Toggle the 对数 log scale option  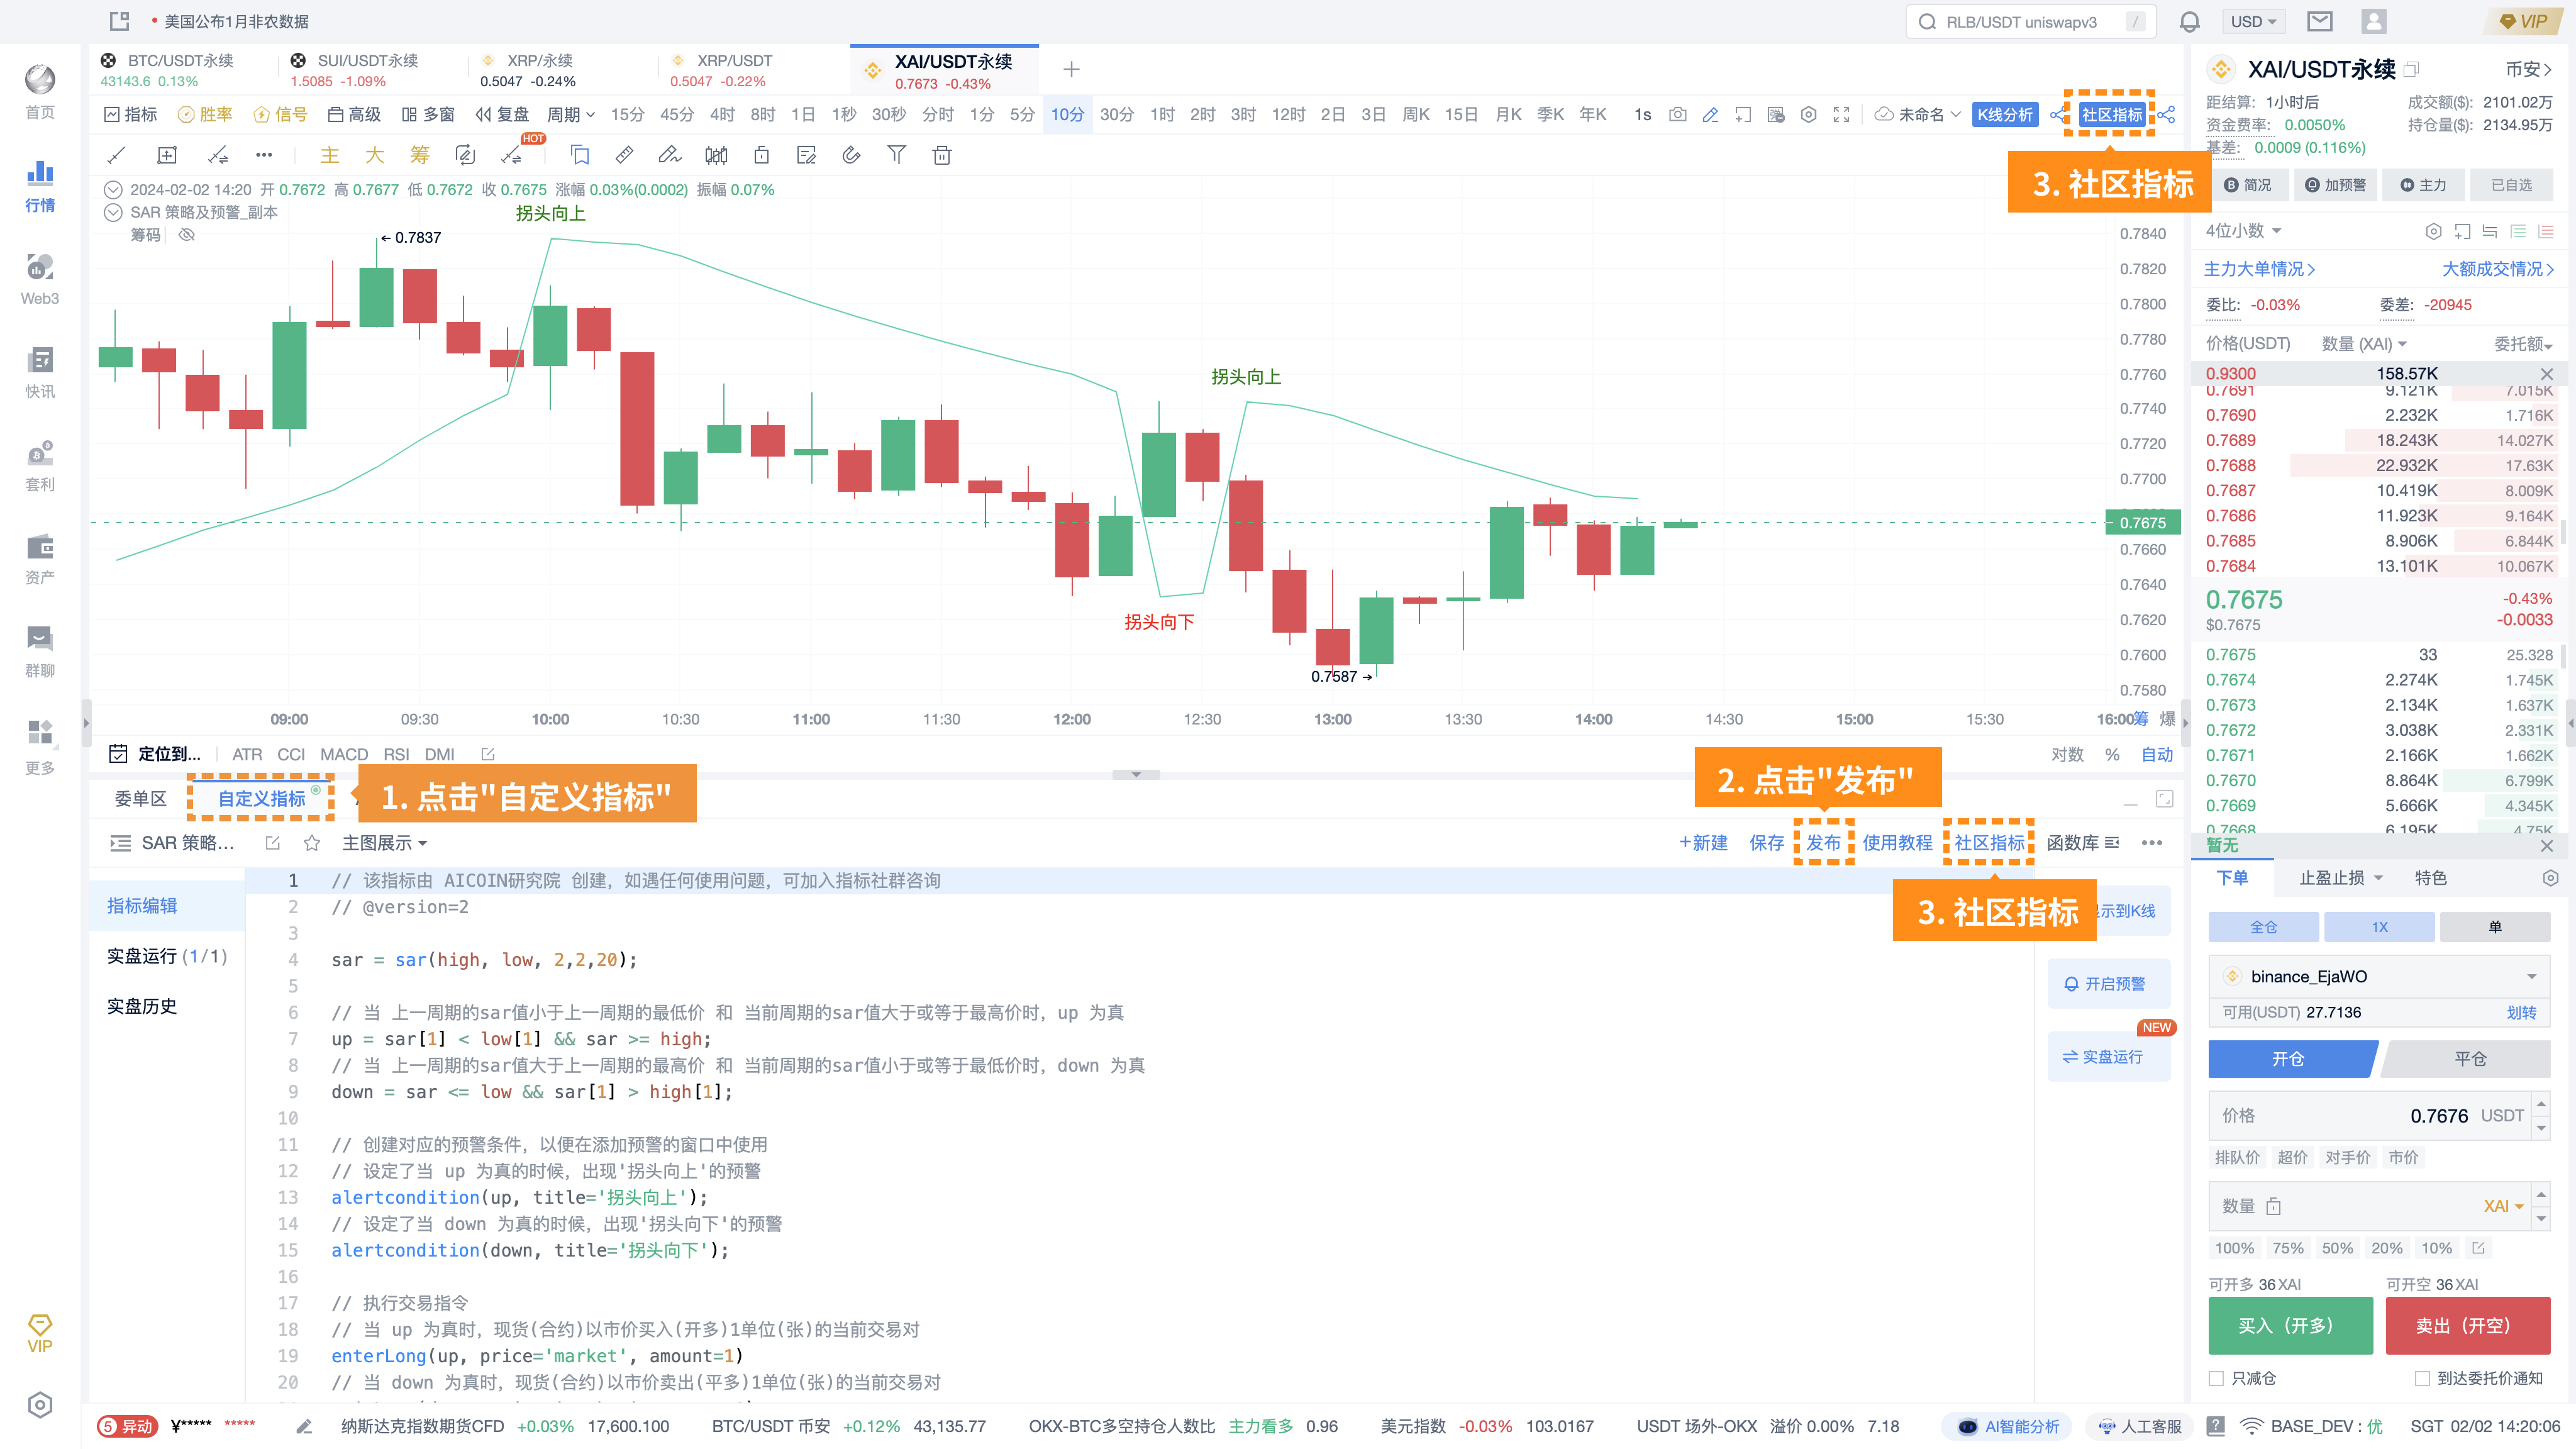[2067, 754]
